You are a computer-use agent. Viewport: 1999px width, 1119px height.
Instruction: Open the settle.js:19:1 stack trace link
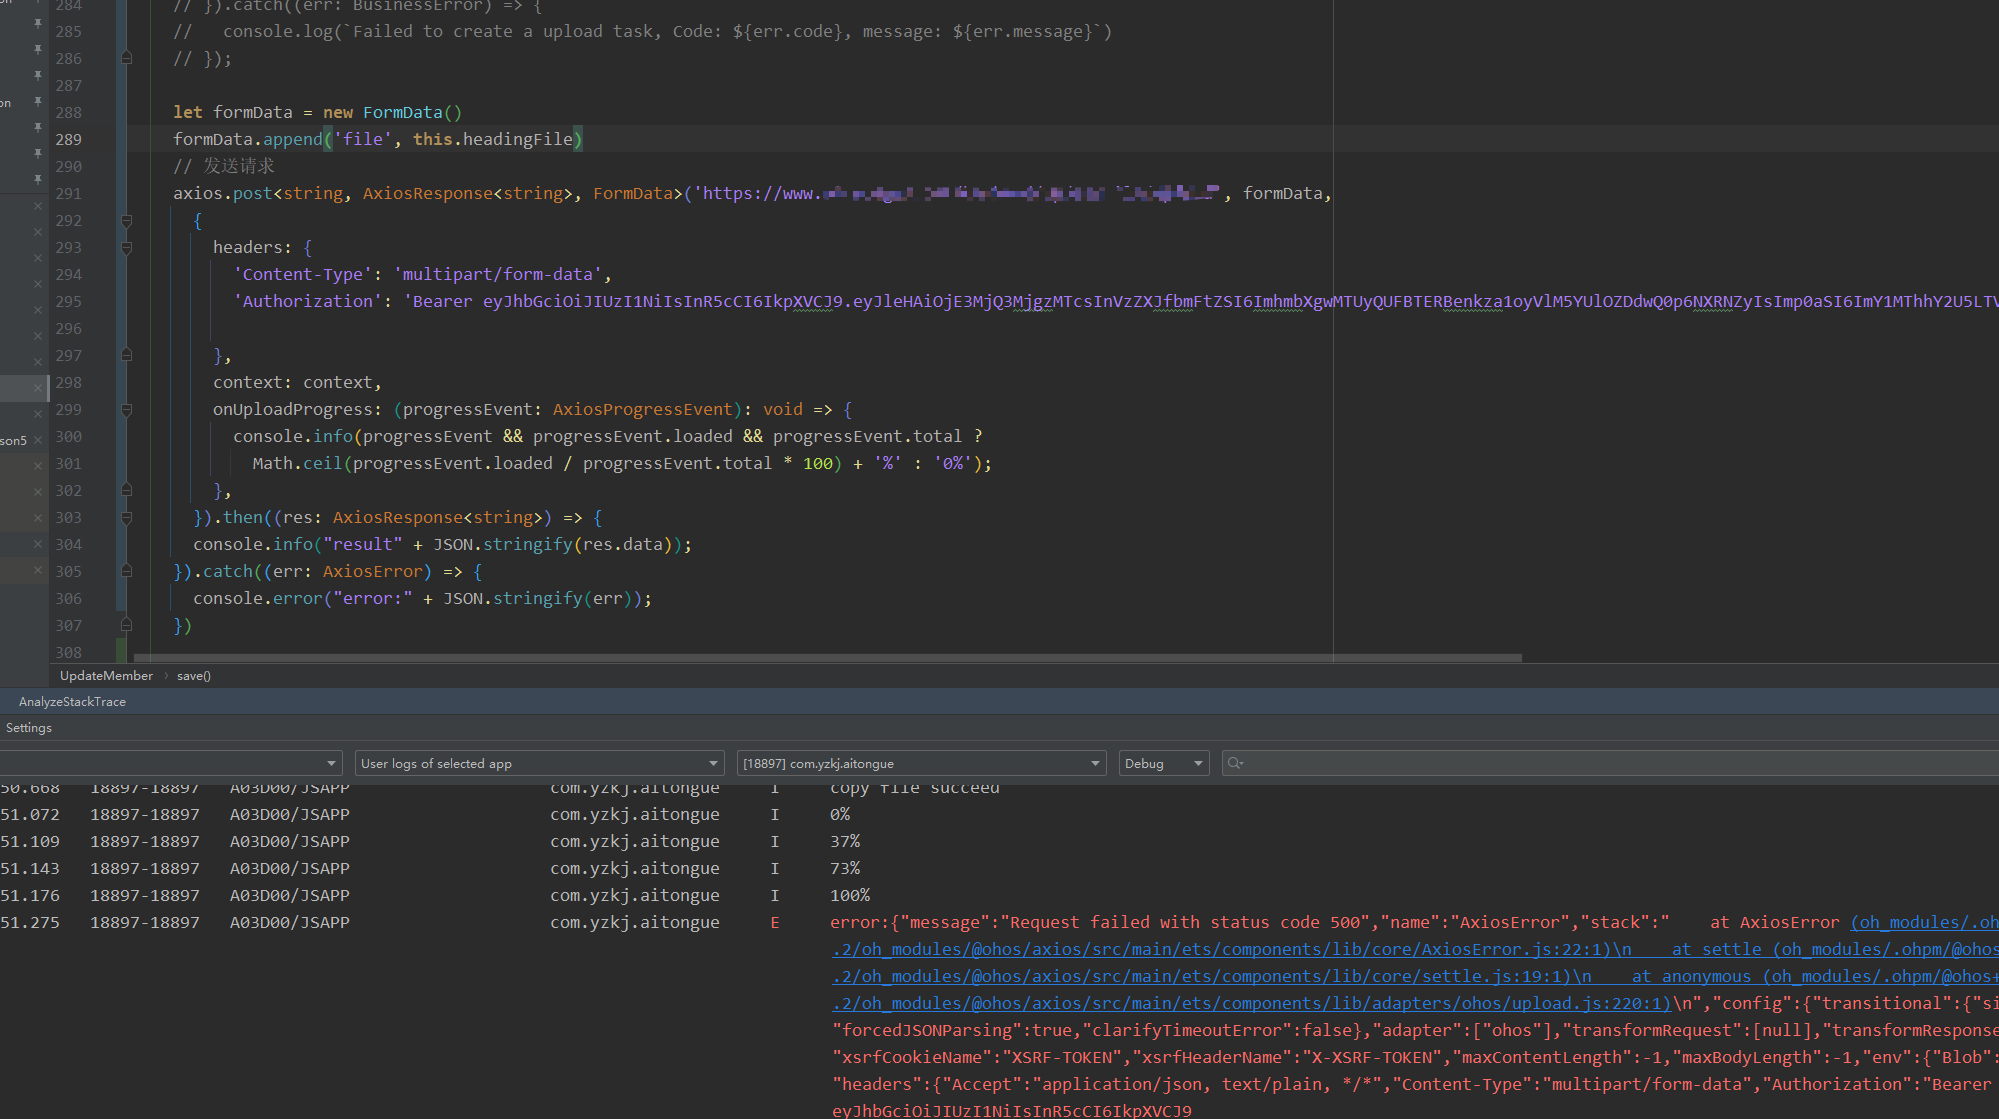1201,976
